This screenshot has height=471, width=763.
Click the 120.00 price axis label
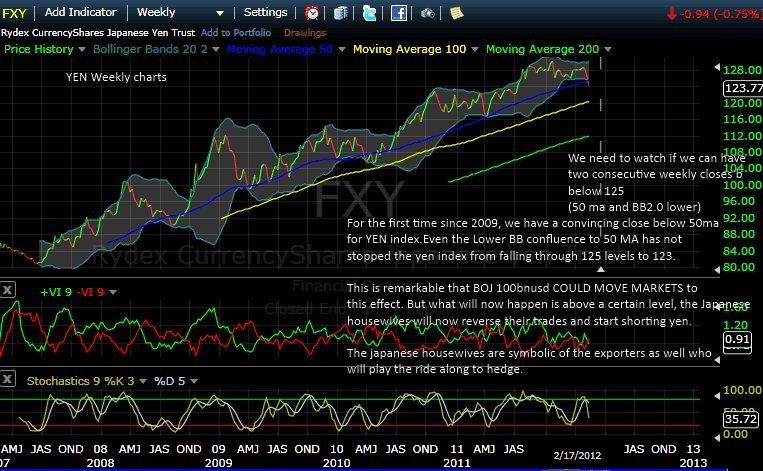(743, 103)
